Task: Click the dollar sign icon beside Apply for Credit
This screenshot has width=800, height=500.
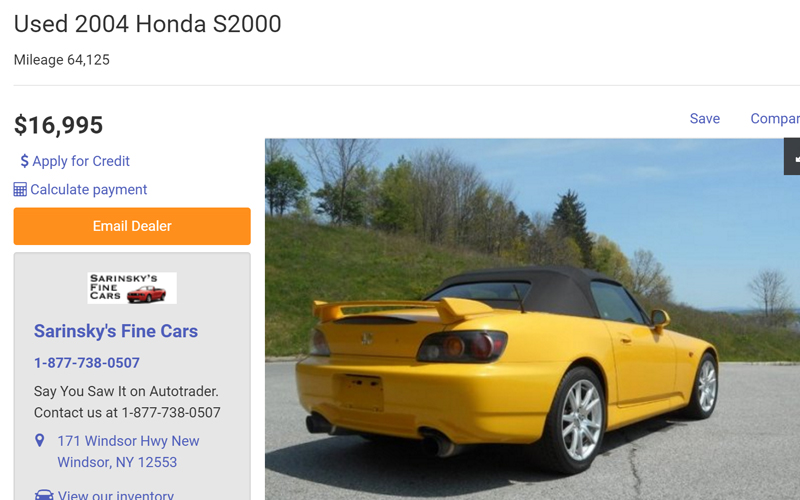Action: [24, 161]
